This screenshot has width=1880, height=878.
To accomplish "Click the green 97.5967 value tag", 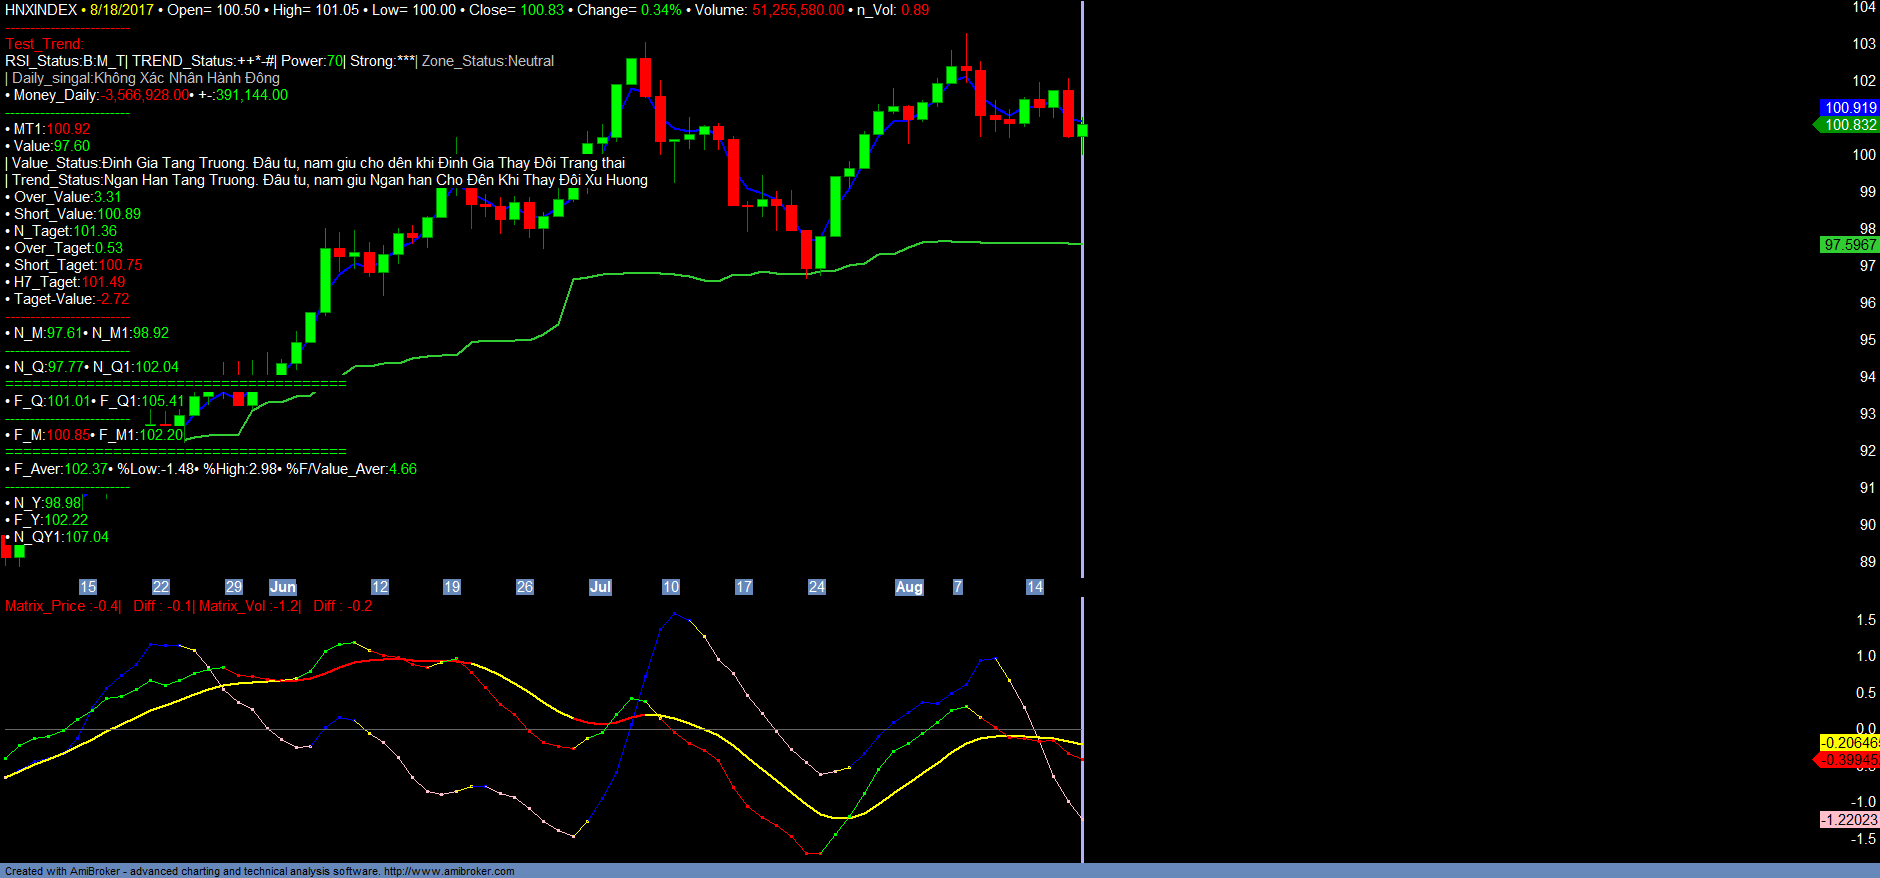I will (1849, 245).
